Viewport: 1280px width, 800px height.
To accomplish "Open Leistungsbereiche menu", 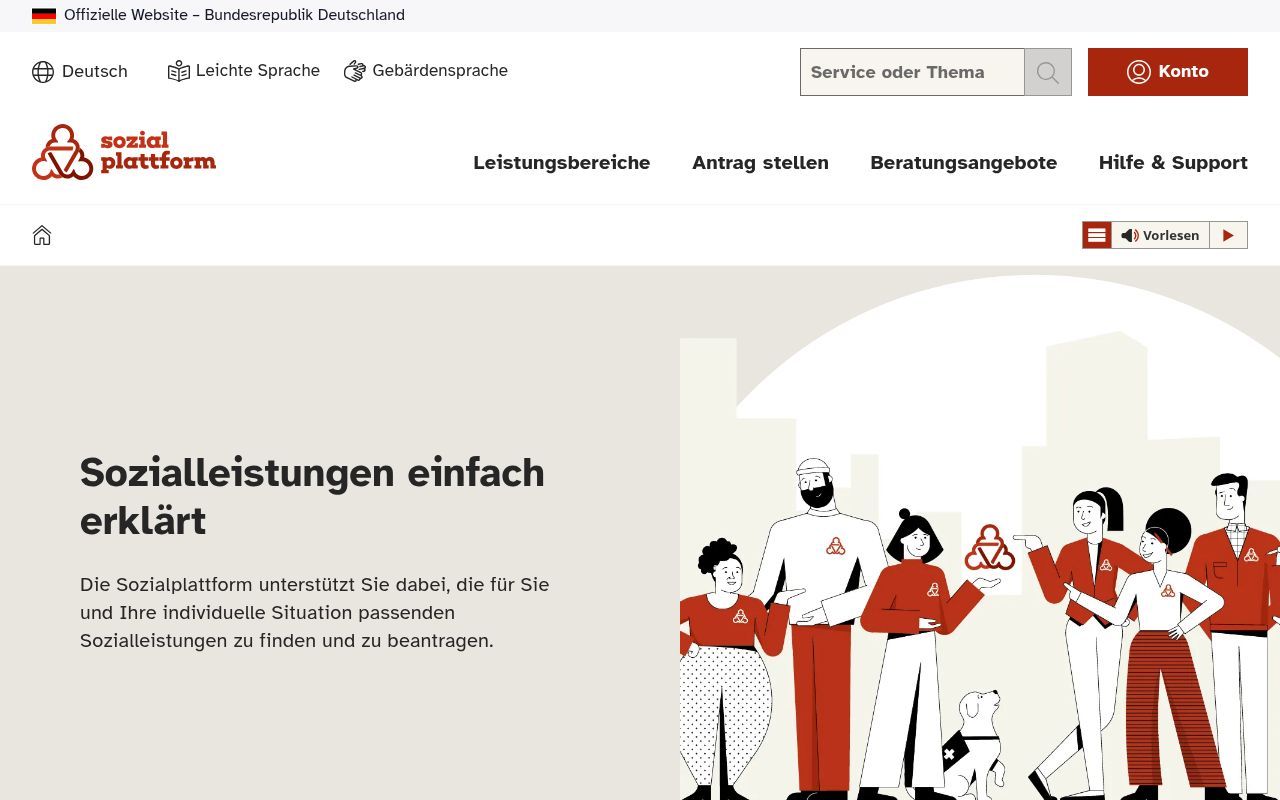I will tap(562, 162).
